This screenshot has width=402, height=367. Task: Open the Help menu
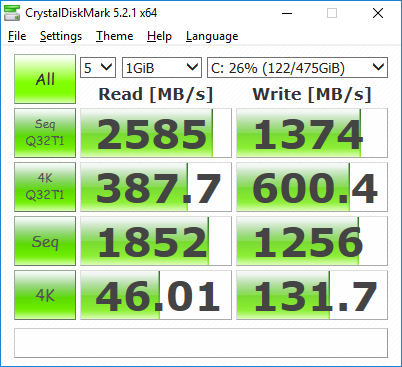pyautogui.click(x=159, y=36)
